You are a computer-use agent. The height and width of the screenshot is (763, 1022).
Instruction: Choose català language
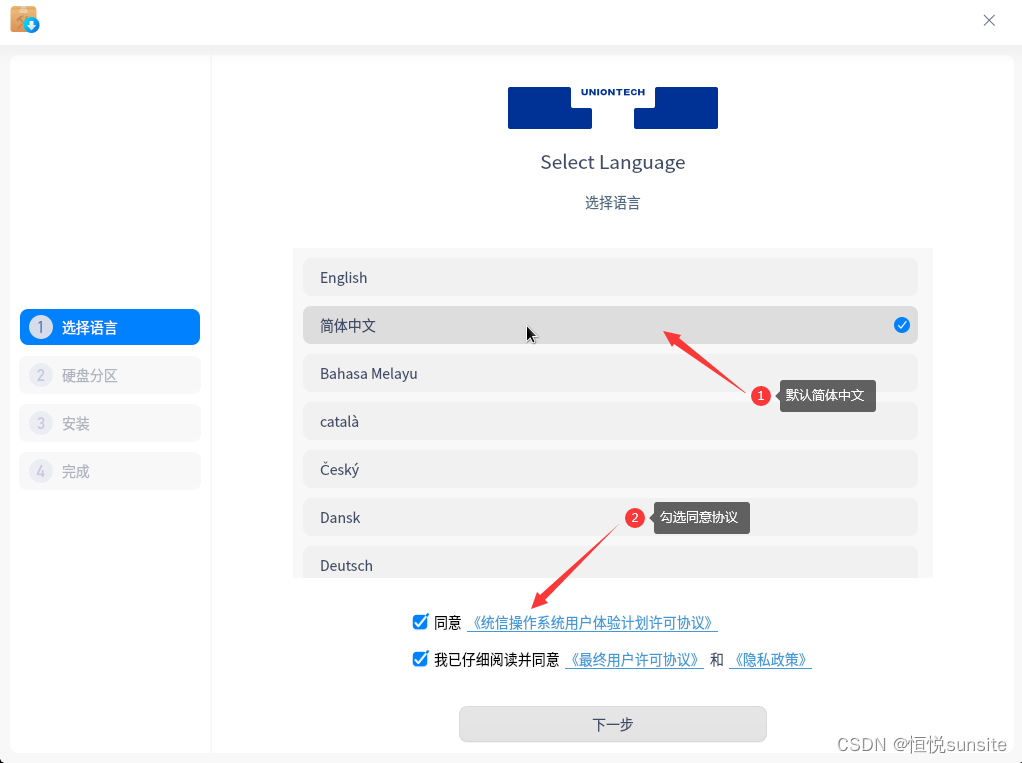(x=610, y=421)
